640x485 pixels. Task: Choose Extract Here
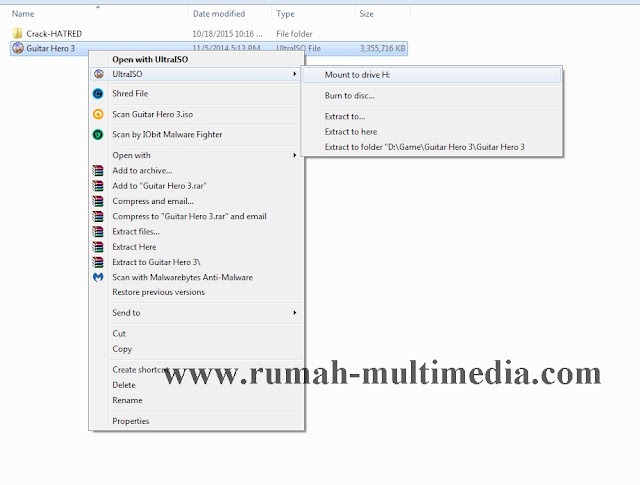134,247
